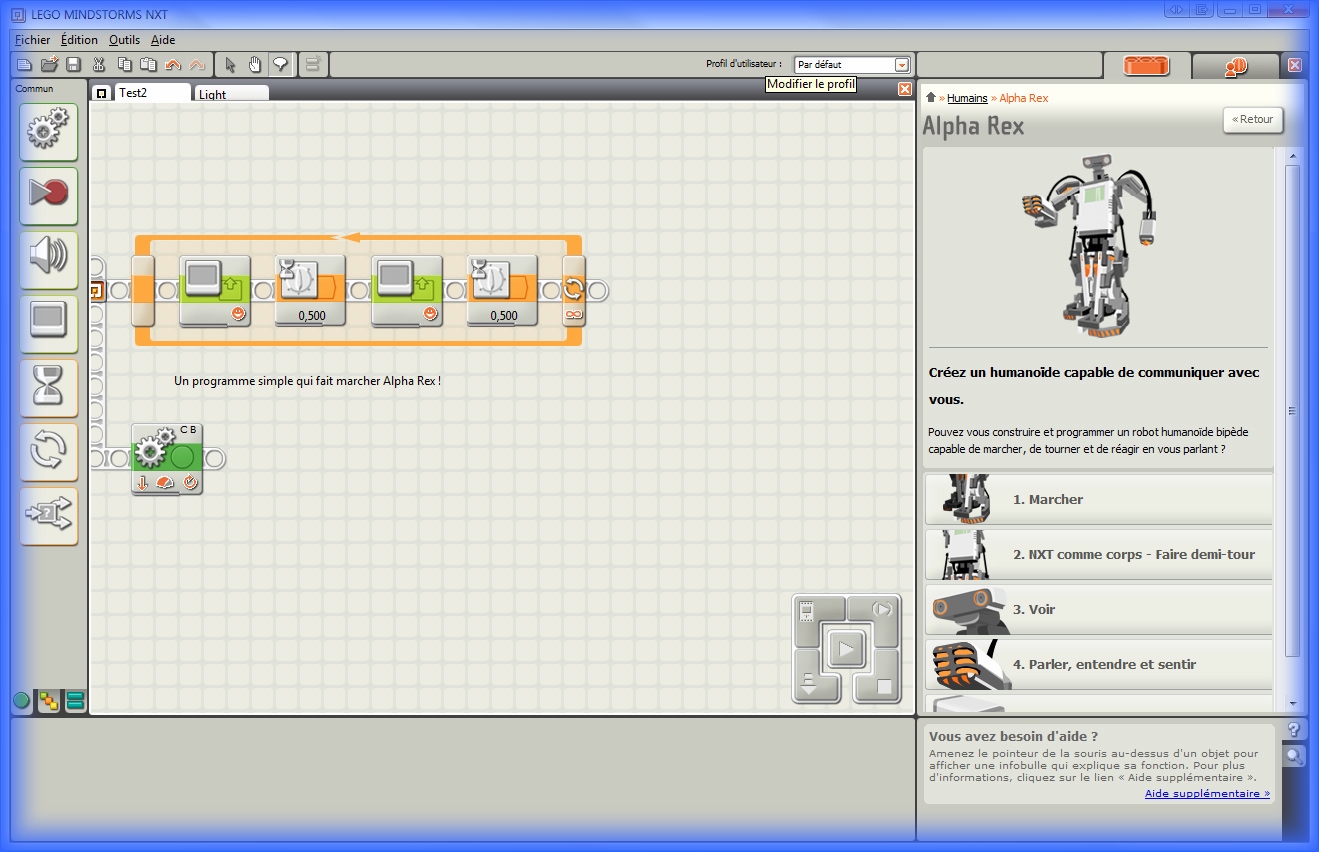This screenshot has height=852, width=1319.
Task: Click the Robo Center scrollbar down arrow
Action: [x=1292, y=703]
